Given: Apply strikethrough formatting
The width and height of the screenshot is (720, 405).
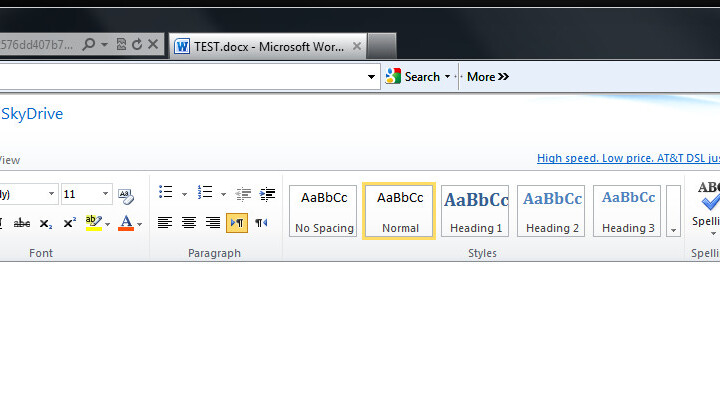Looking at the screenshot, I should coord(21,223).
